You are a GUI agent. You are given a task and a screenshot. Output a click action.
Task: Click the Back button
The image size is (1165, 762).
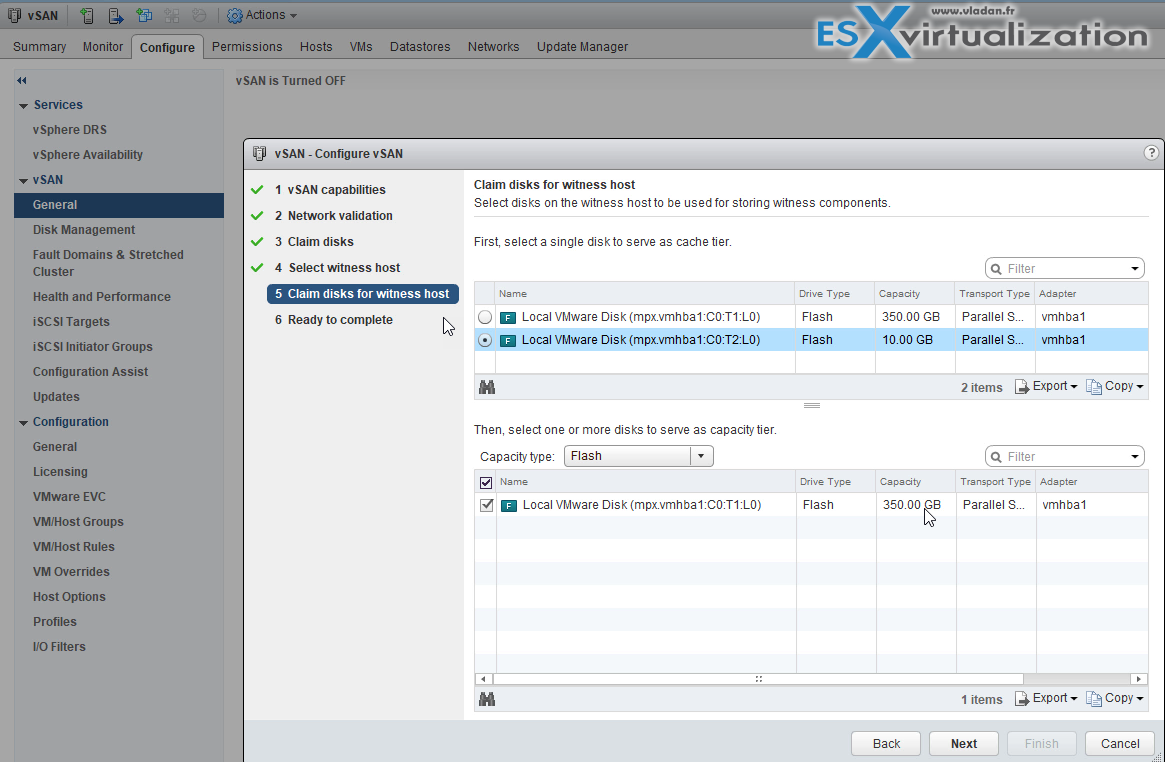click(886, 743)
